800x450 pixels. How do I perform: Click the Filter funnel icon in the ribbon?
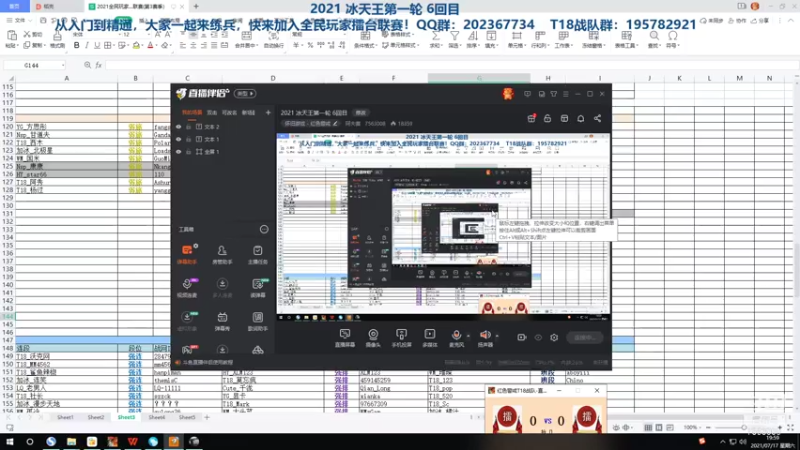click(454, 36)
